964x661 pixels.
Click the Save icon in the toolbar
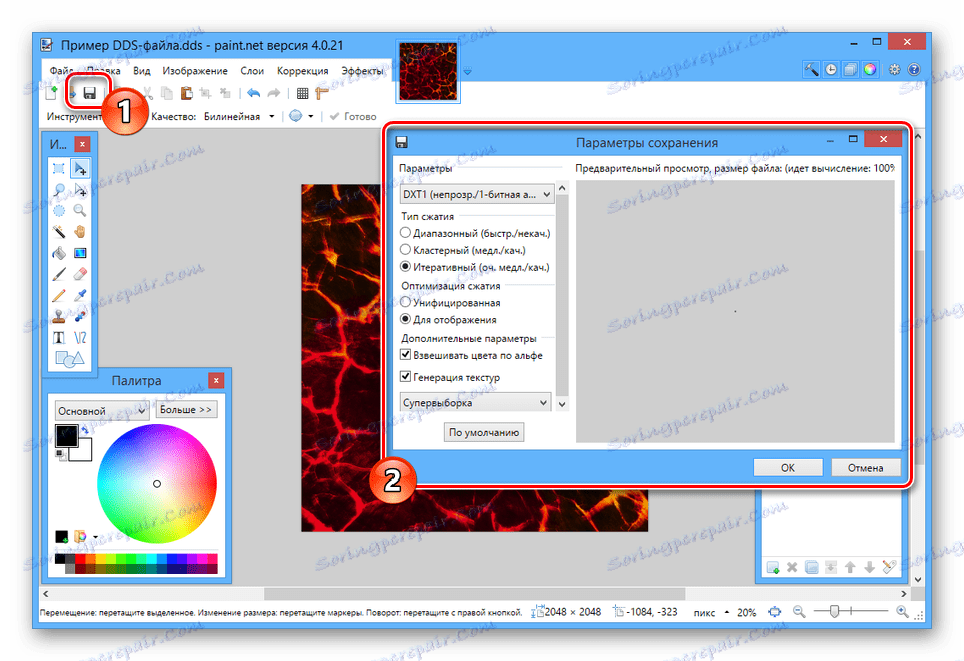tap(91, 91)
